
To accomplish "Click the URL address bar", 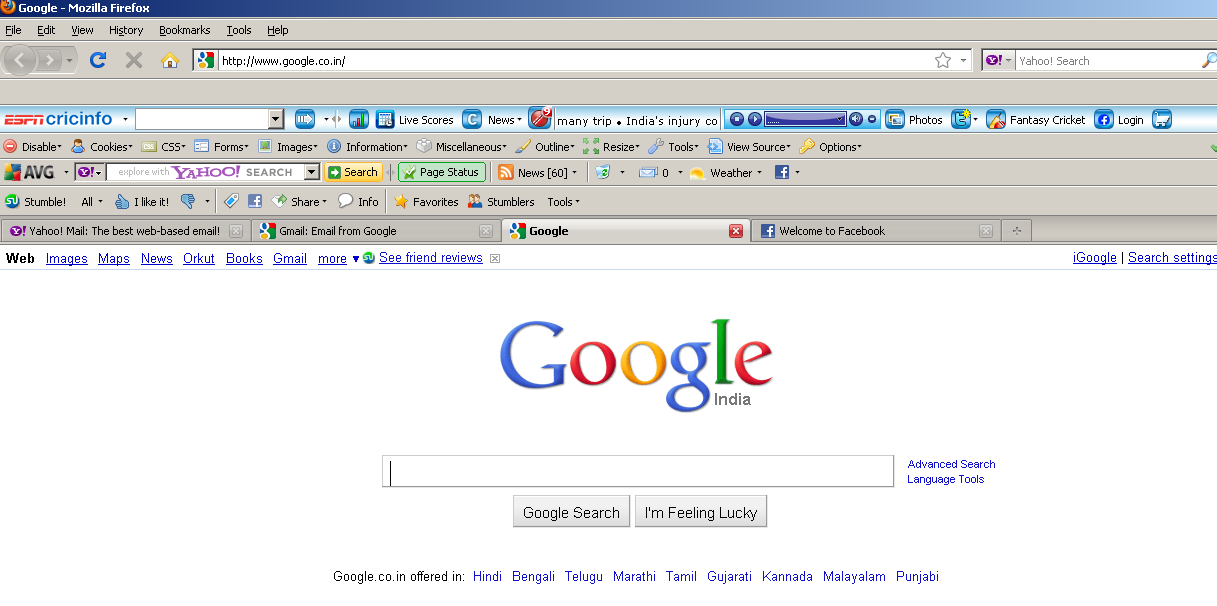I will [575, 61].
